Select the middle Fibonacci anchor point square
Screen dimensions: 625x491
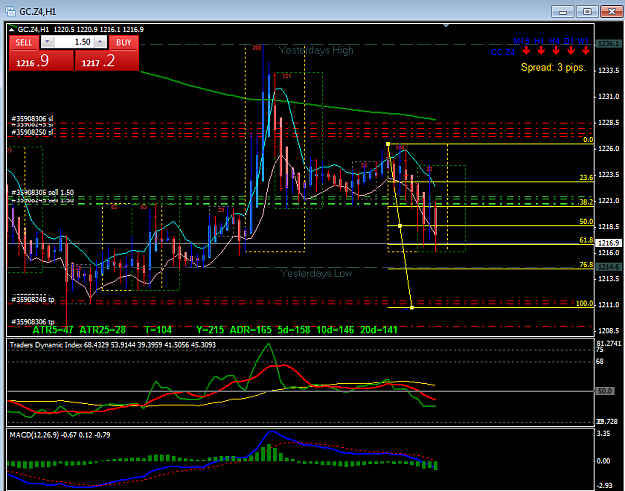[400, 226]
